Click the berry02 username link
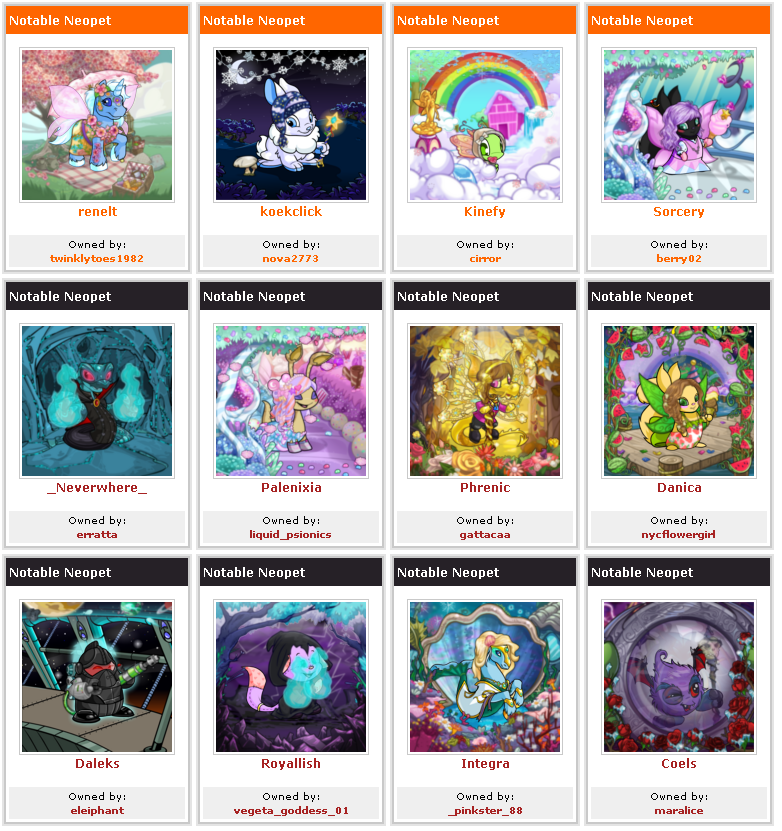 [681, 260]
